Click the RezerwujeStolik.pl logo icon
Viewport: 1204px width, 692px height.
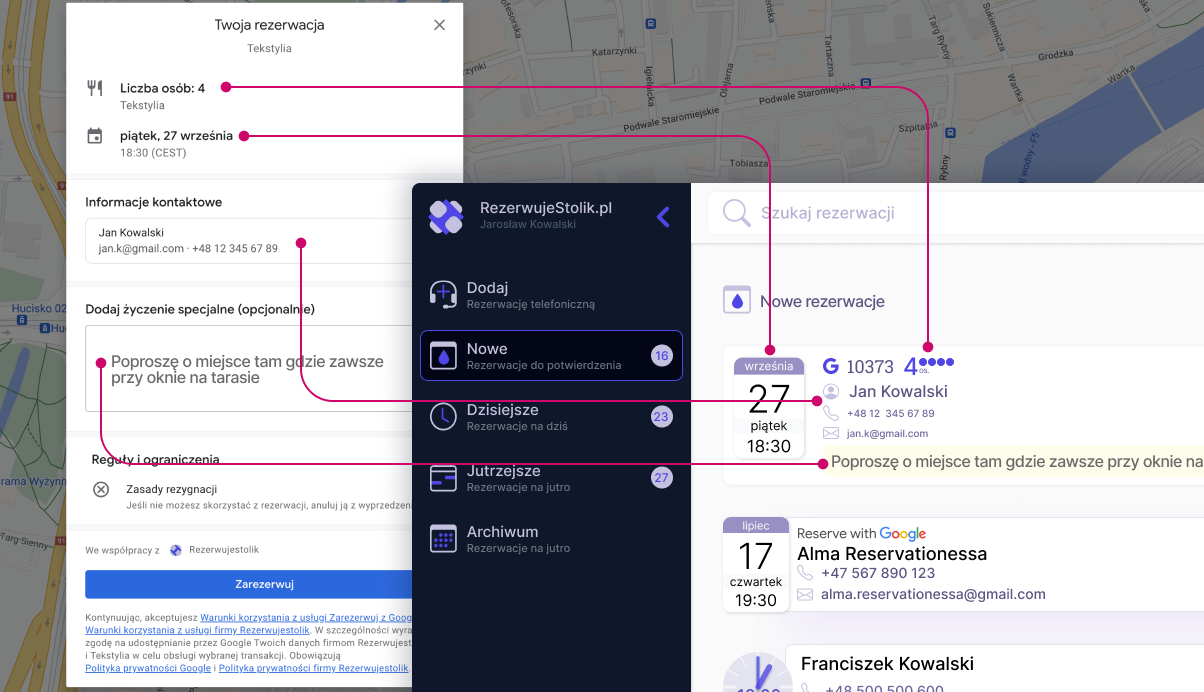click(x=446, y=217)
